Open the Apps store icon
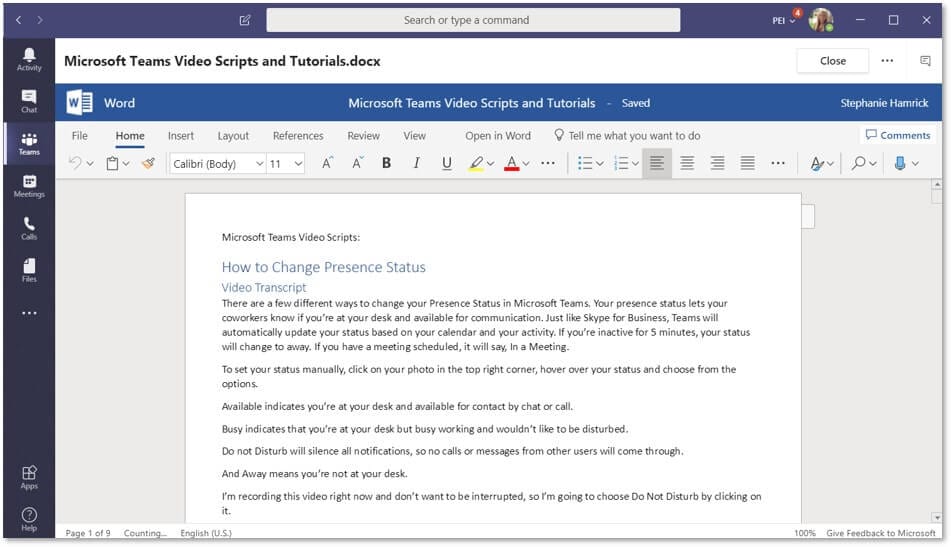Image resolution: width=951 pixels, height=547 pixels. [29, 478]
